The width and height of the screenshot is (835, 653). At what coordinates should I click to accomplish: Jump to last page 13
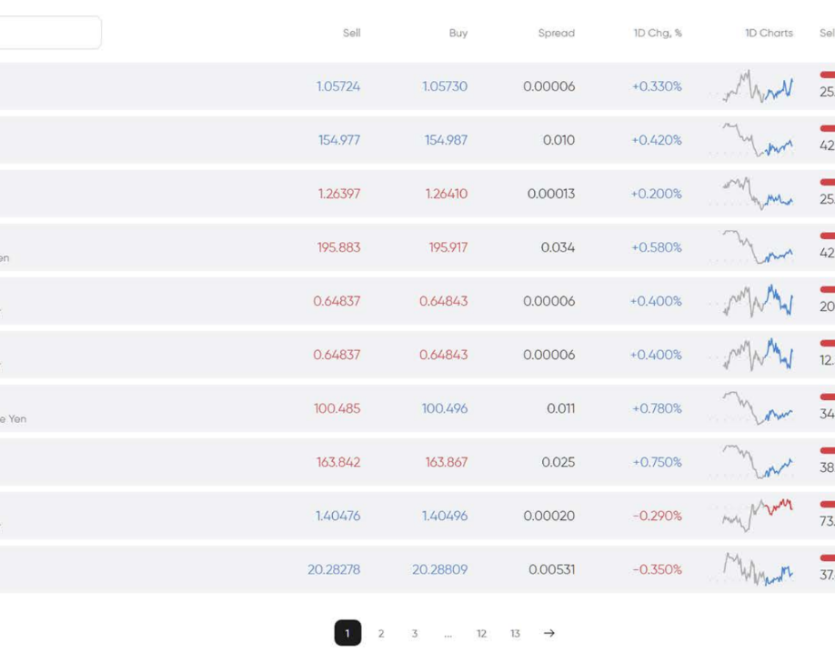(515, 633)
